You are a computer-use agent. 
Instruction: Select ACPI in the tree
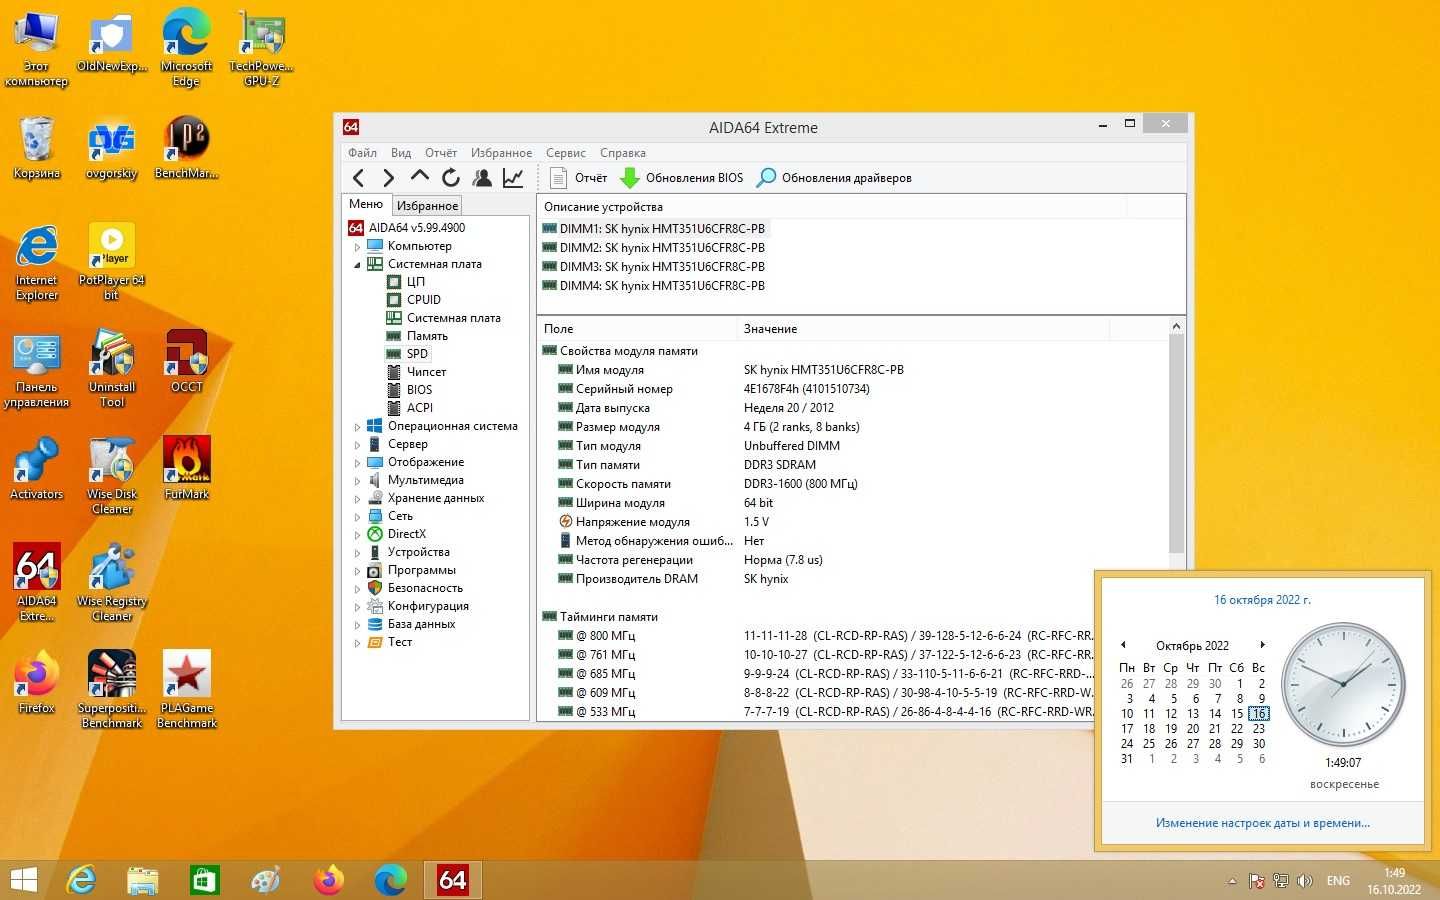coord(419,408)
